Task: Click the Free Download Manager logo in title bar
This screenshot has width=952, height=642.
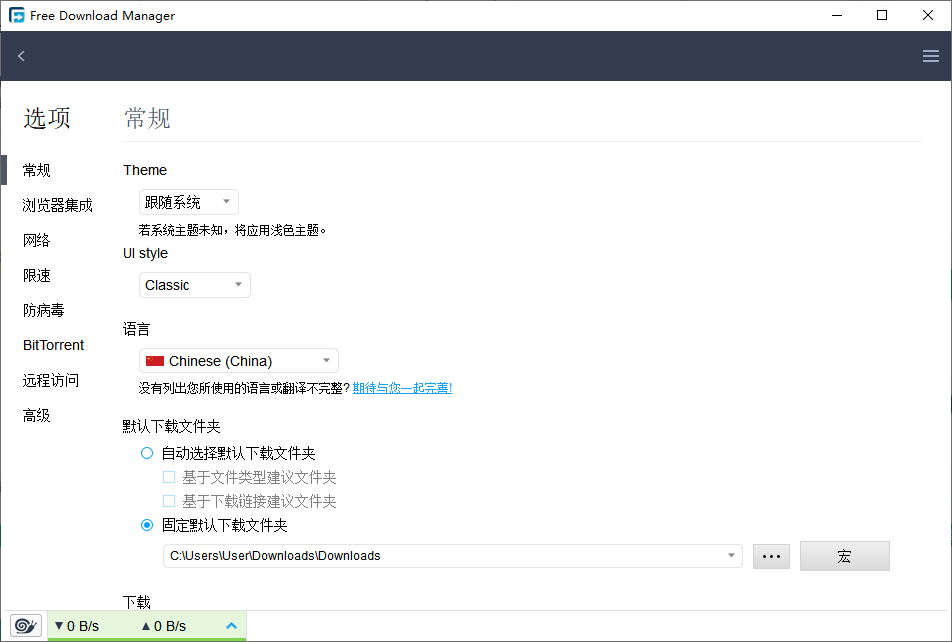Action: click(16, 15)
